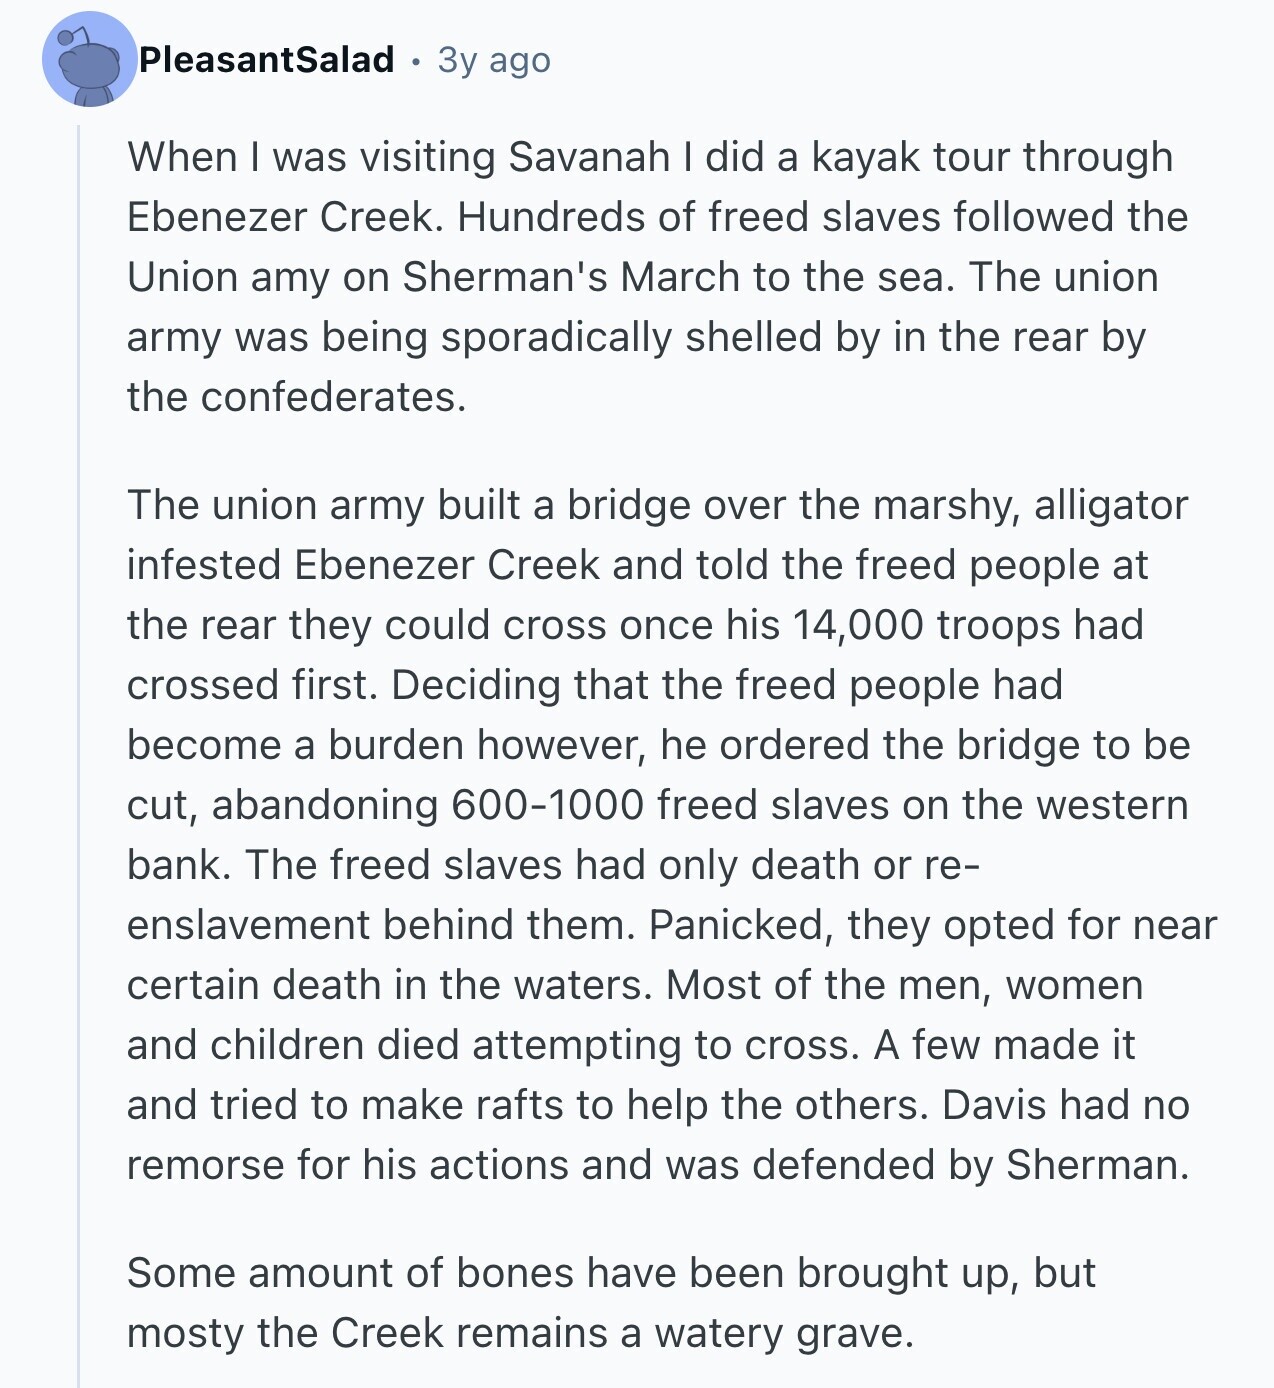Click the paragraph starting 'Some amount of bones'
Viewport: 1274px width, 1388px height.
point(610,1302)
